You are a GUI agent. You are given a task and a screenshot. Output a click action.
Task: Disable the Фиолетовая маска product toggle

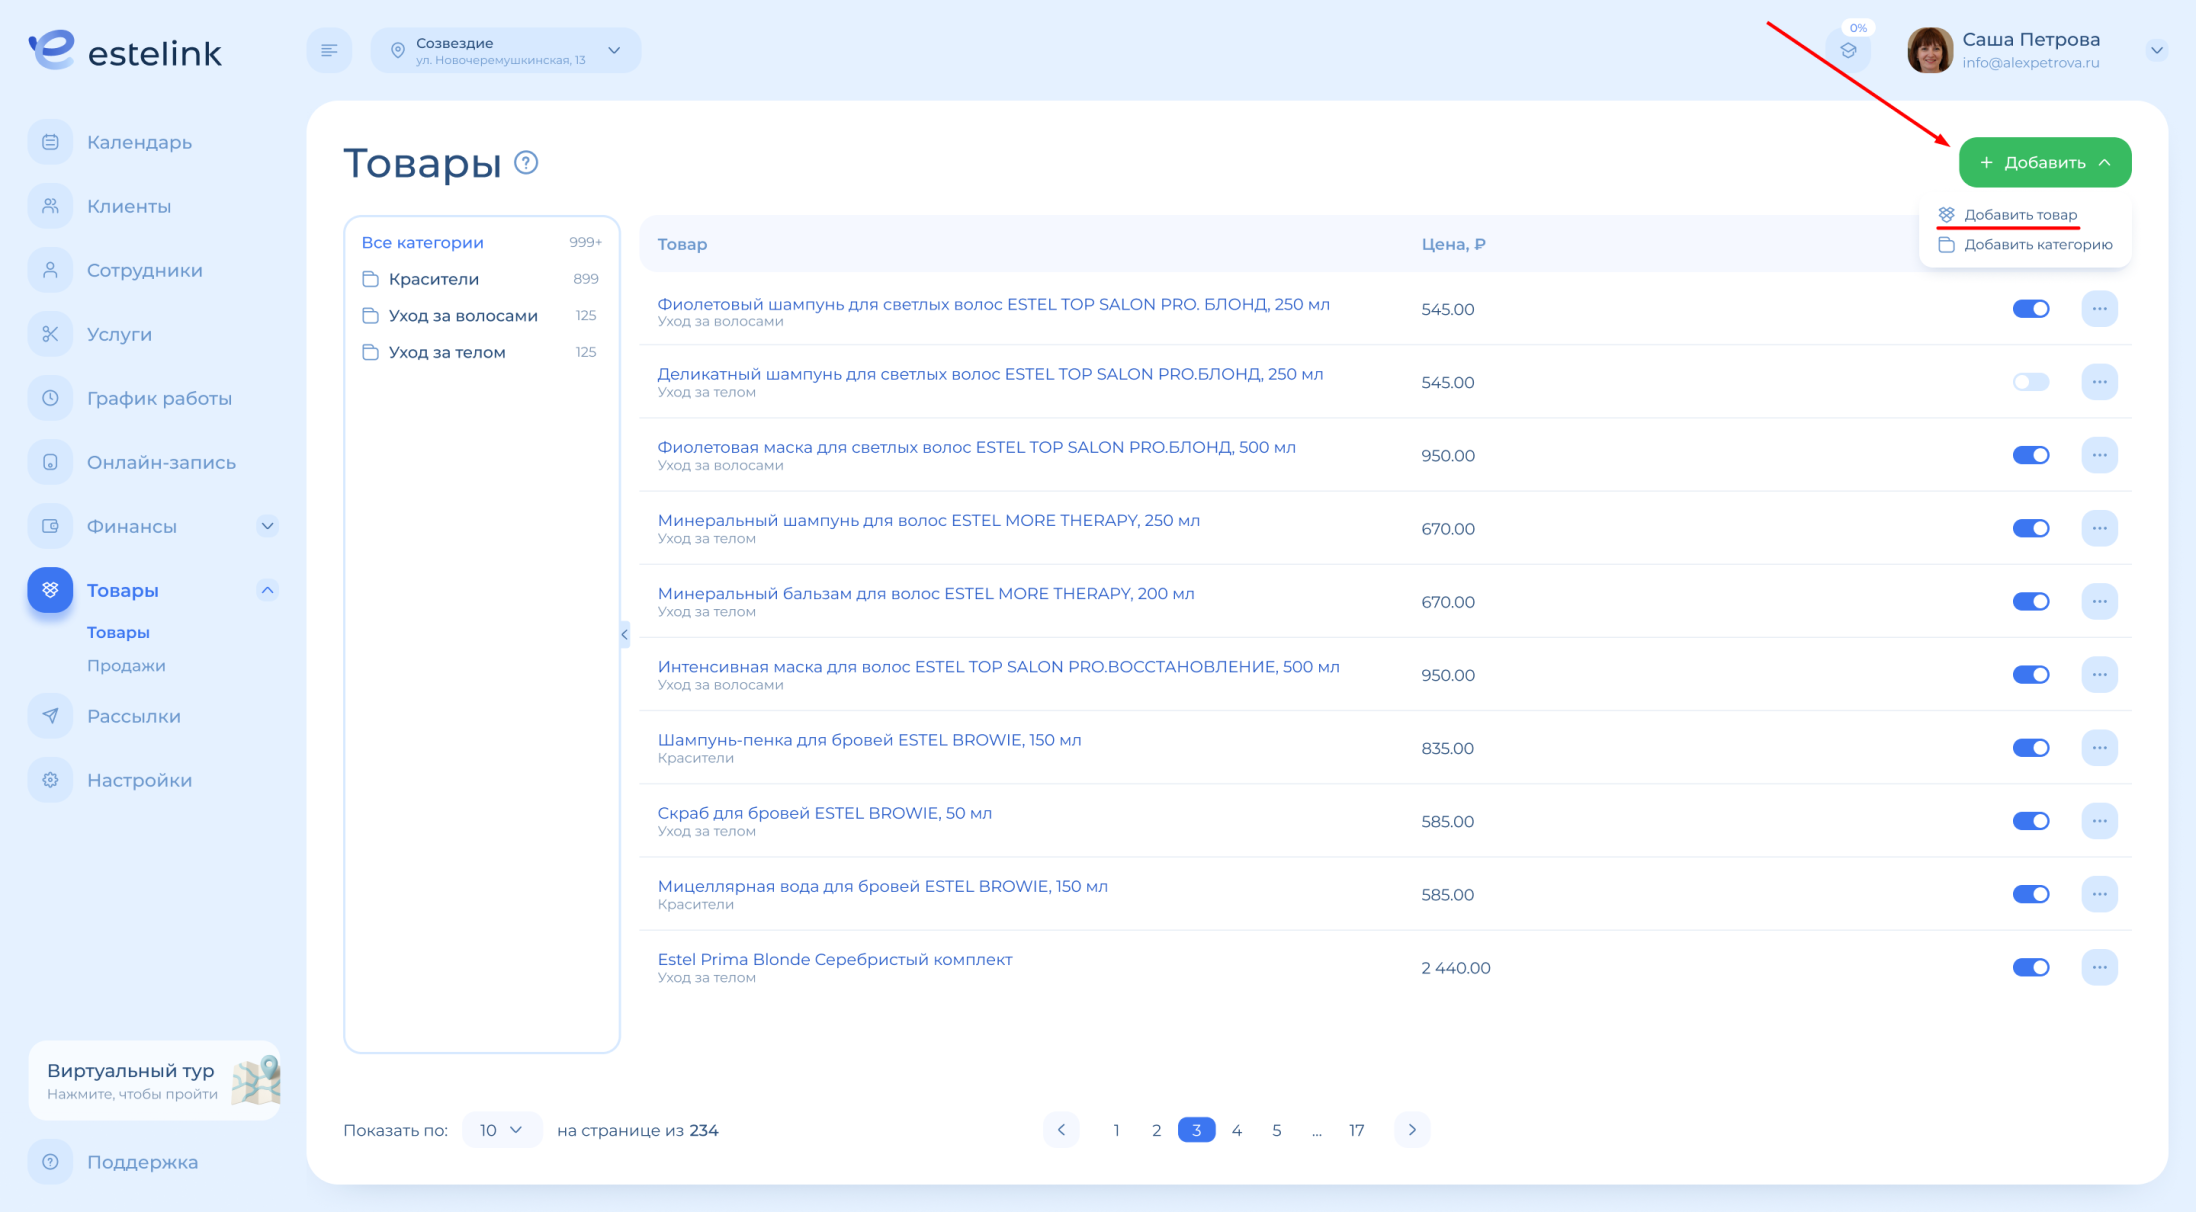coord(2031,455)
